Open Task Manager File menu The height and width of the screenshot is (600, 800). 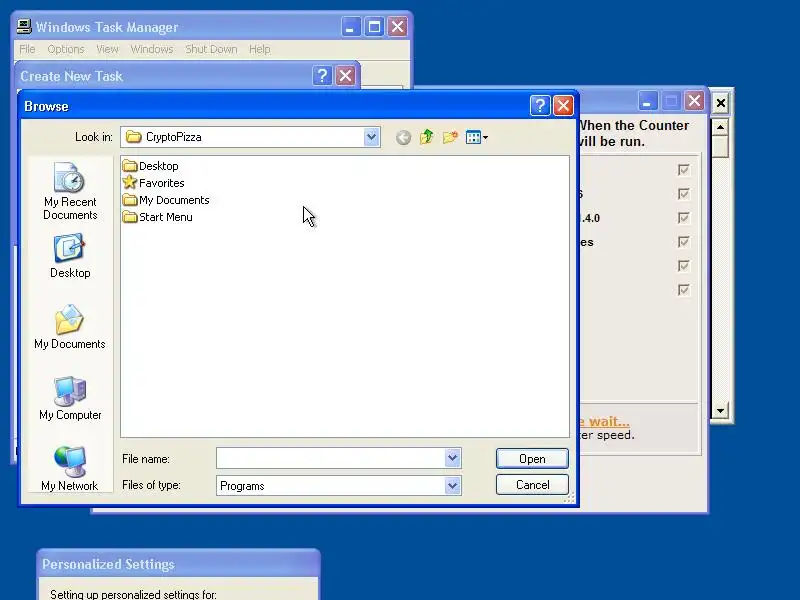[x=27, y=49]
